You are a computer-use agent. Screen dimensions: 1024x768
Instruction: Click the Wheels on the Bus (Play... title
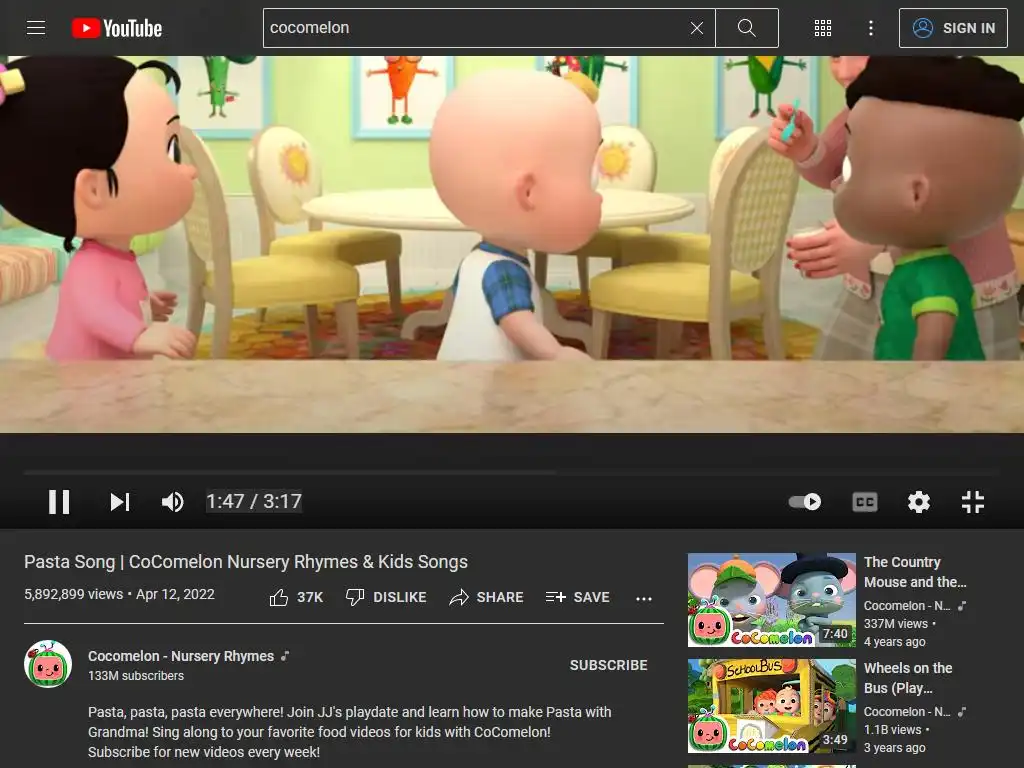pyautogui.click(x=908, y=677)
